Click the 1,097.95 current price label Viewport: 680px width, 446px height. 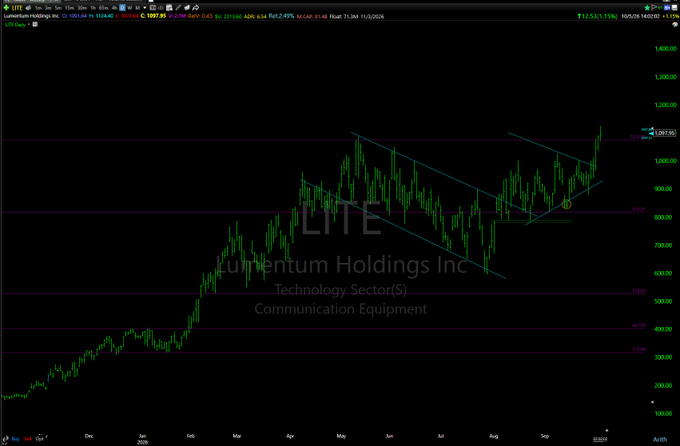665,133
